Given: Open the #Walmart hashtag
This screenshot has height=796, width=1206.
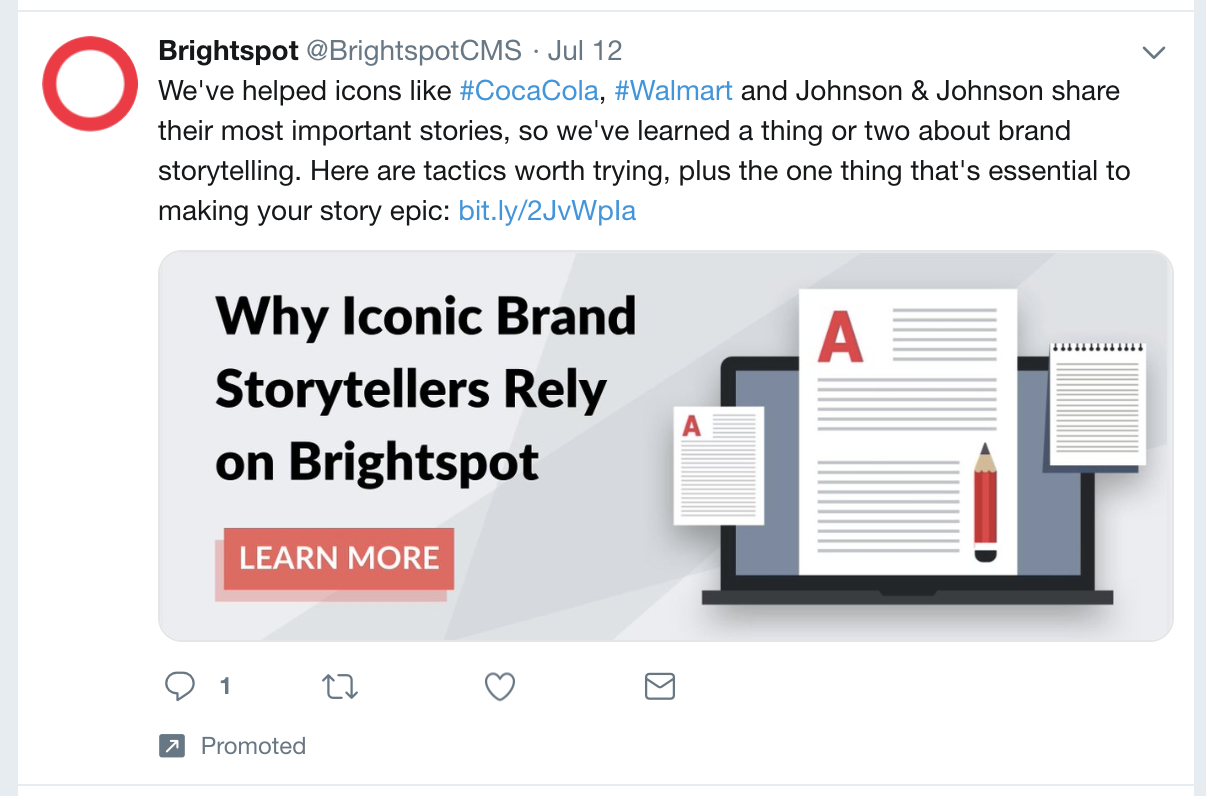Looking at the screenshot, I should pos(673,91).
